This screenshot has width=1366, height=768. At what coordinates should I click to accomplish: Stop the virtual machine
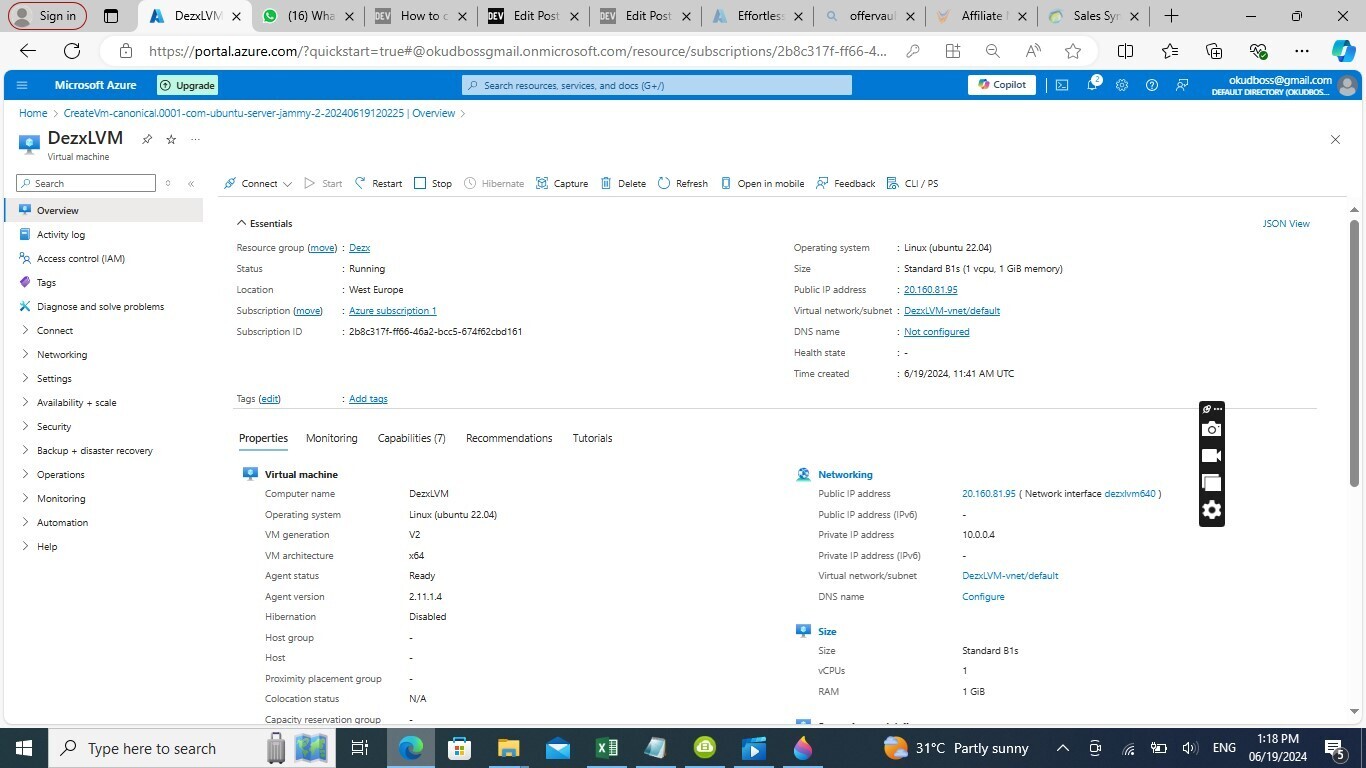coord(433,183)
